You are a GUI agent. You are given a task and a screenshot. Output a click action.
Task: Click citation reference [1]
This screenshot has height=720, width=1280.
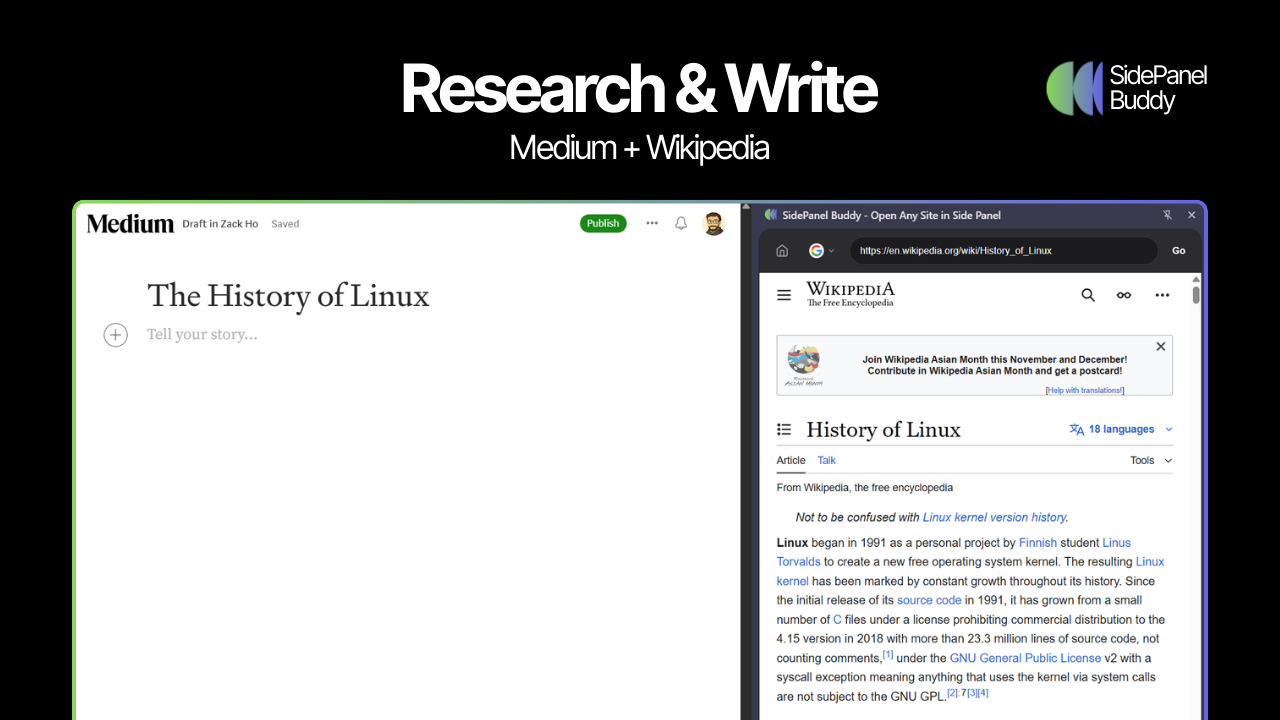[888, 654]
